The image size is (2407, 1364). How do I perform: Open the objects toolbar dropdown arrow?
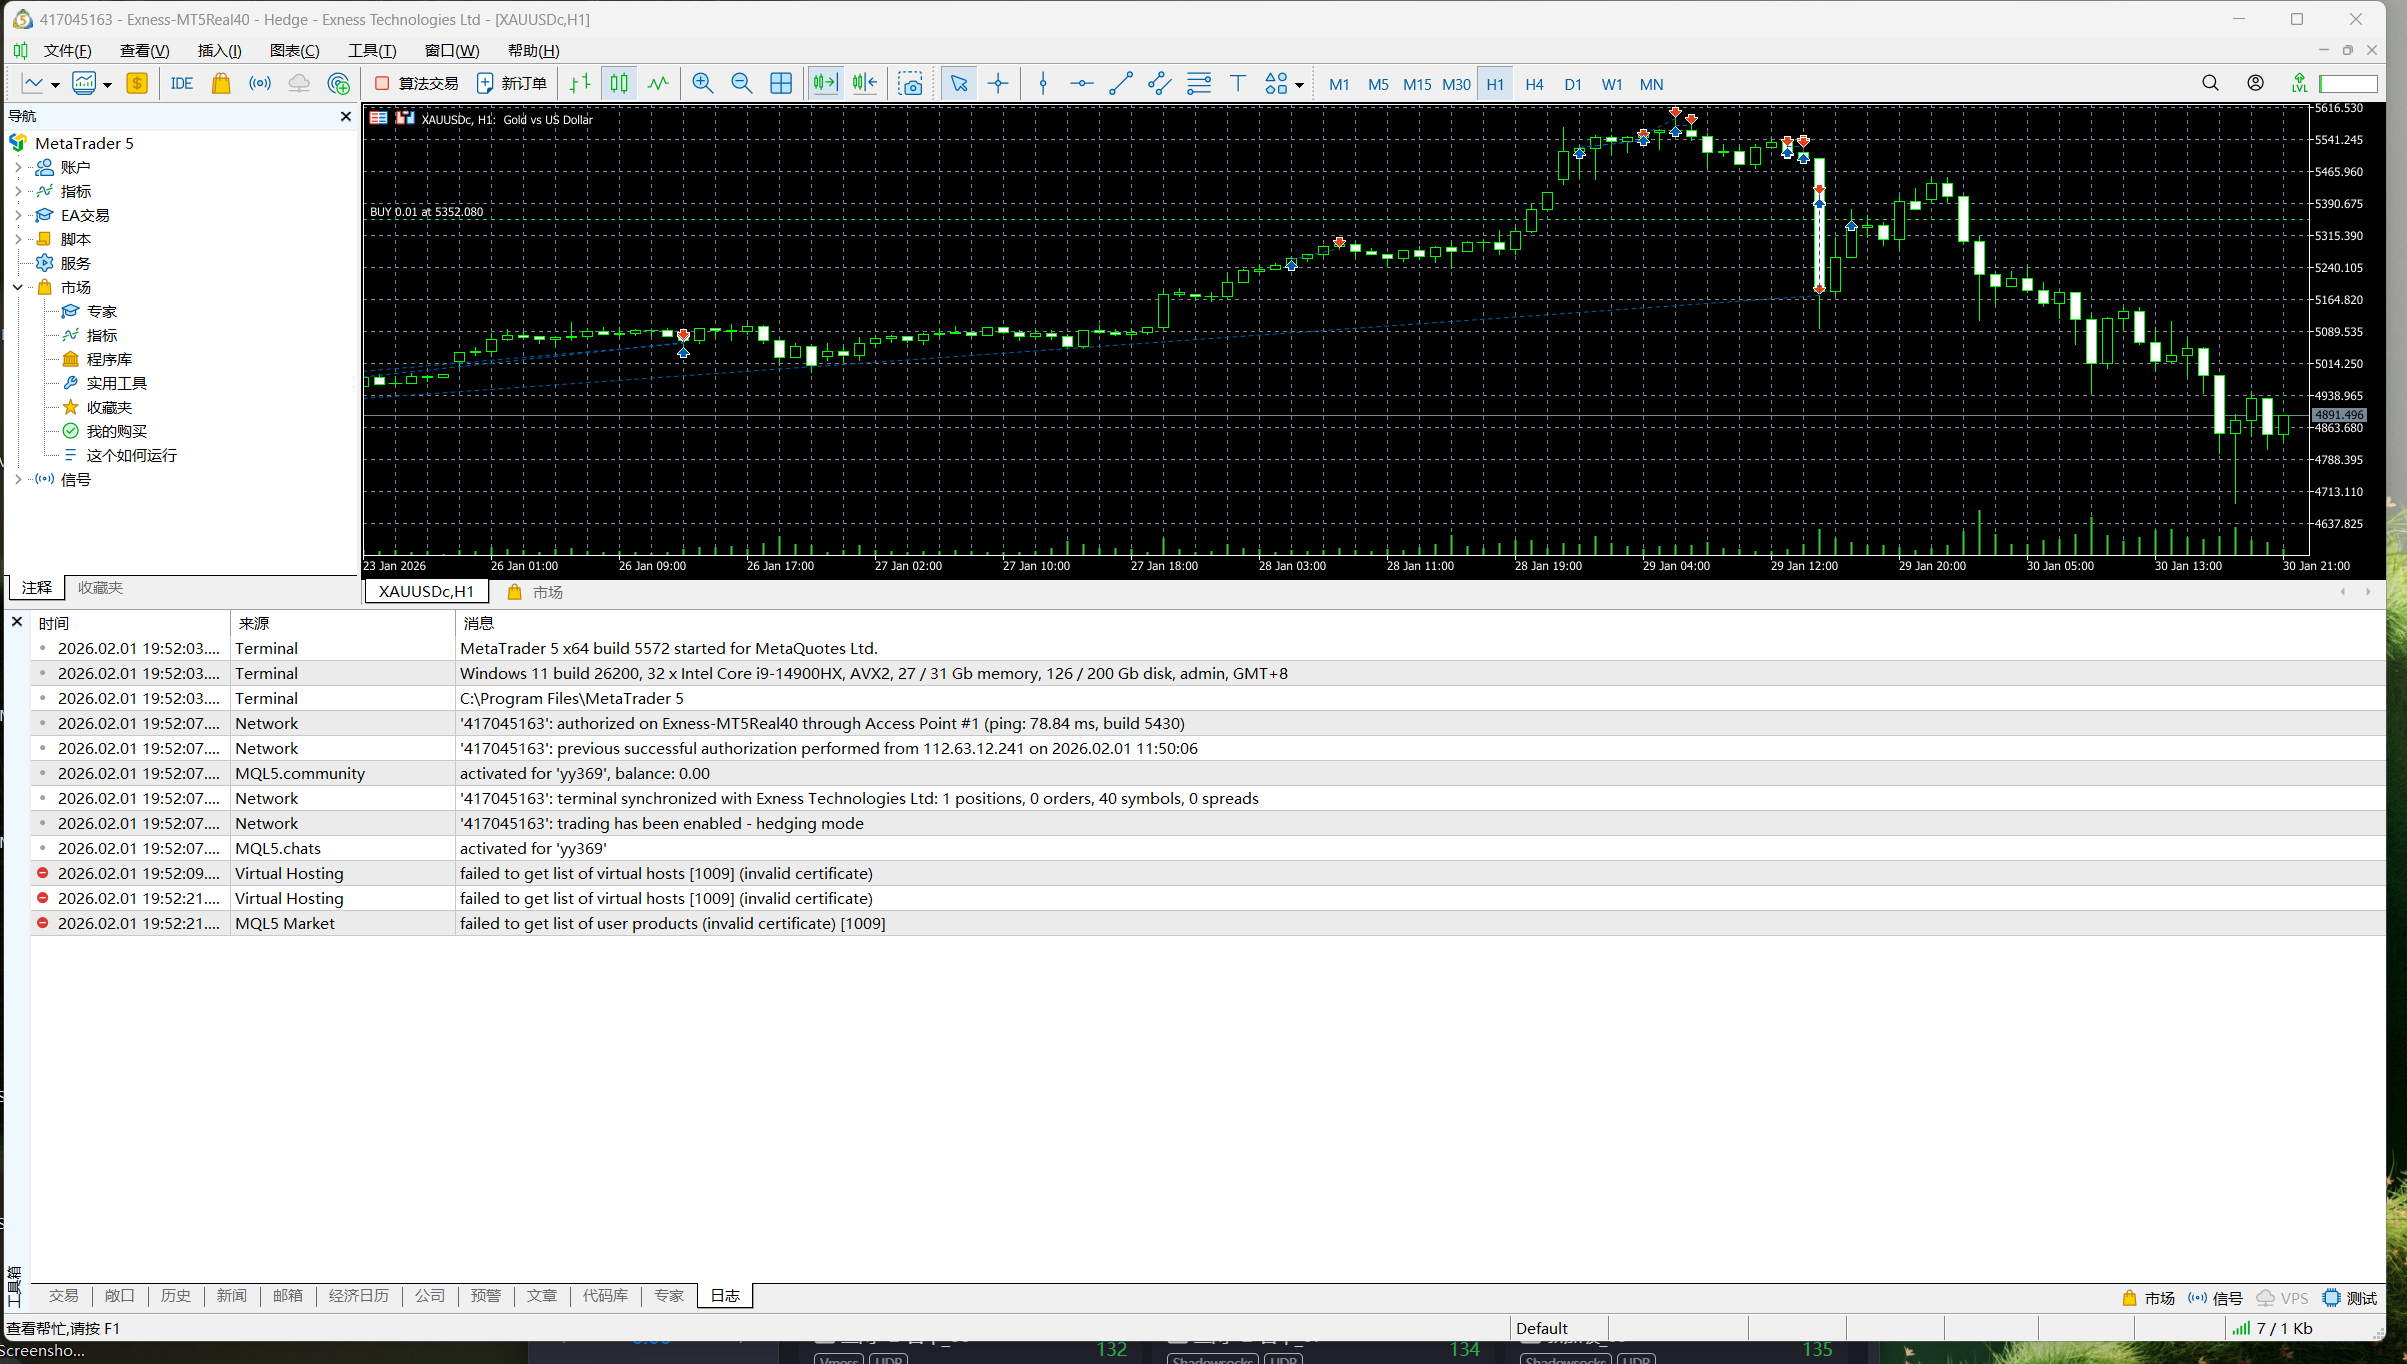pos(1299,85)
